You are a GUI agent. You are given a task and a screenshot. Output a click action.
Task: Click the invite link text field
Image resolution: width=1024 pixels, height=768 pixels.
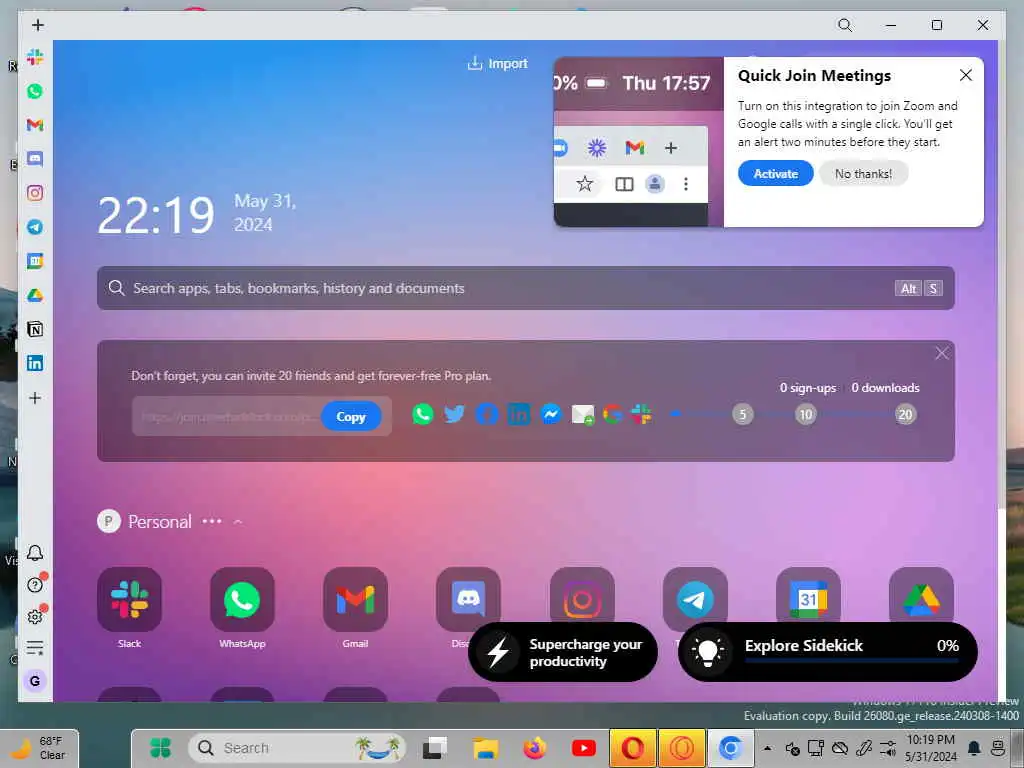click(x=227, y=416)
